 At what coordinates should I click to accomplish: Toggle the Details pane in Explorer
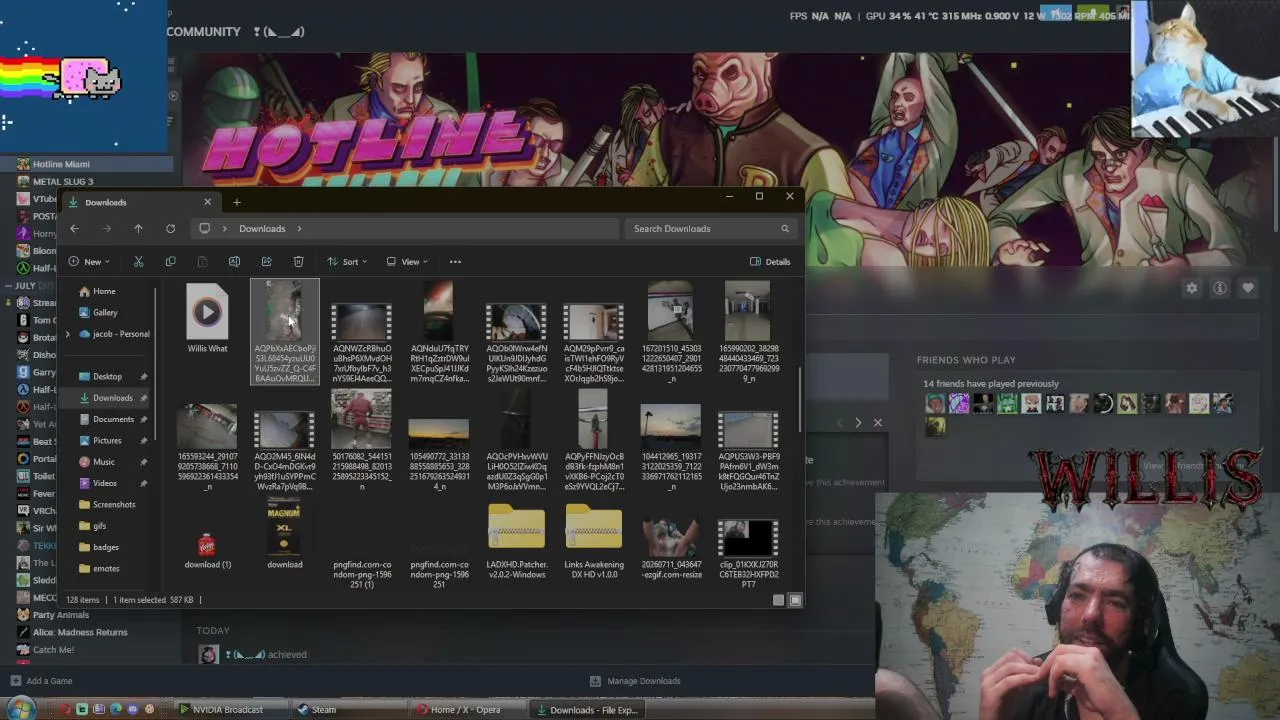click(x=770, y=262)
